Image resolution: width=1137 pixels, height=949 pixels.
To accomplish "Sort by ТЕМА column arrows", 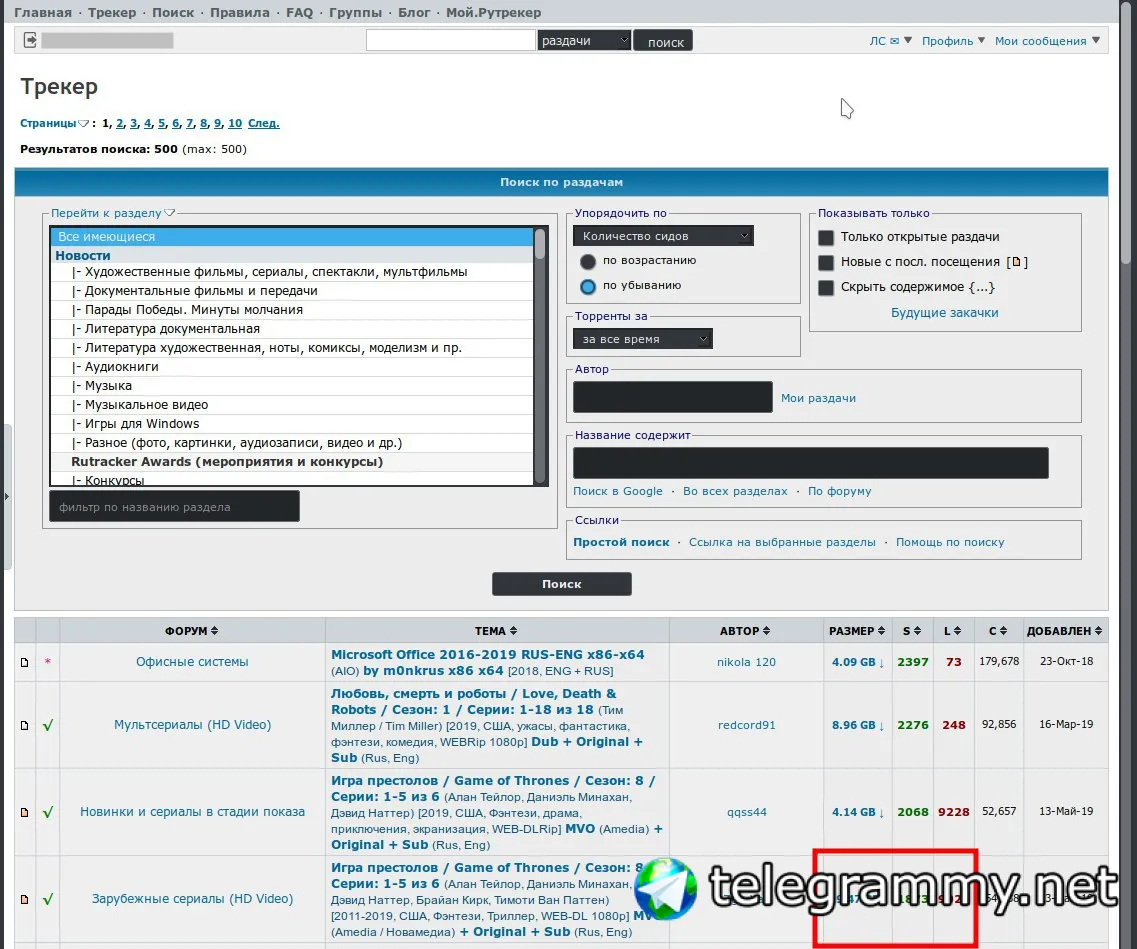I will point(513,631).
